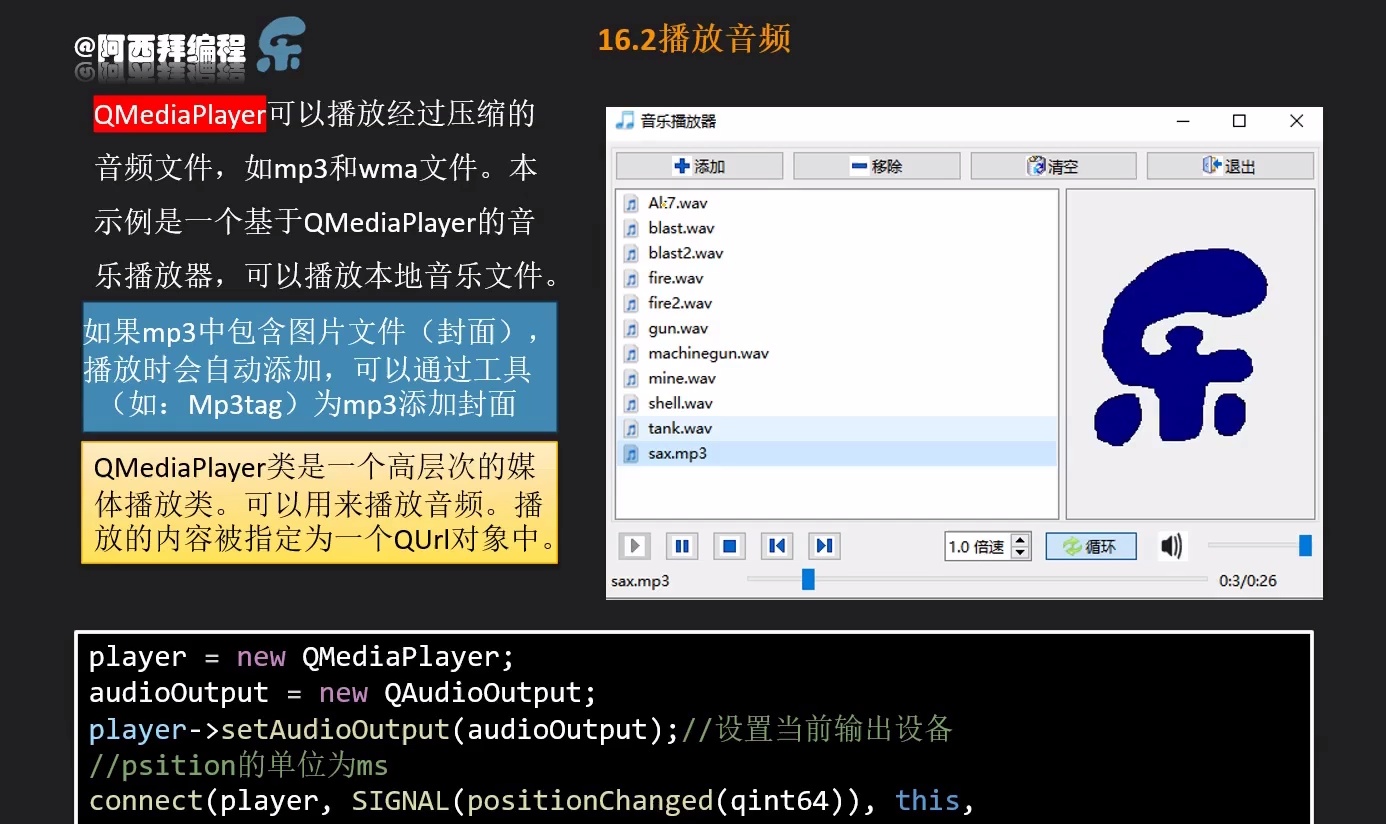
Task: Mute audio via the speaker icon
Action: tap(1171, 545)
